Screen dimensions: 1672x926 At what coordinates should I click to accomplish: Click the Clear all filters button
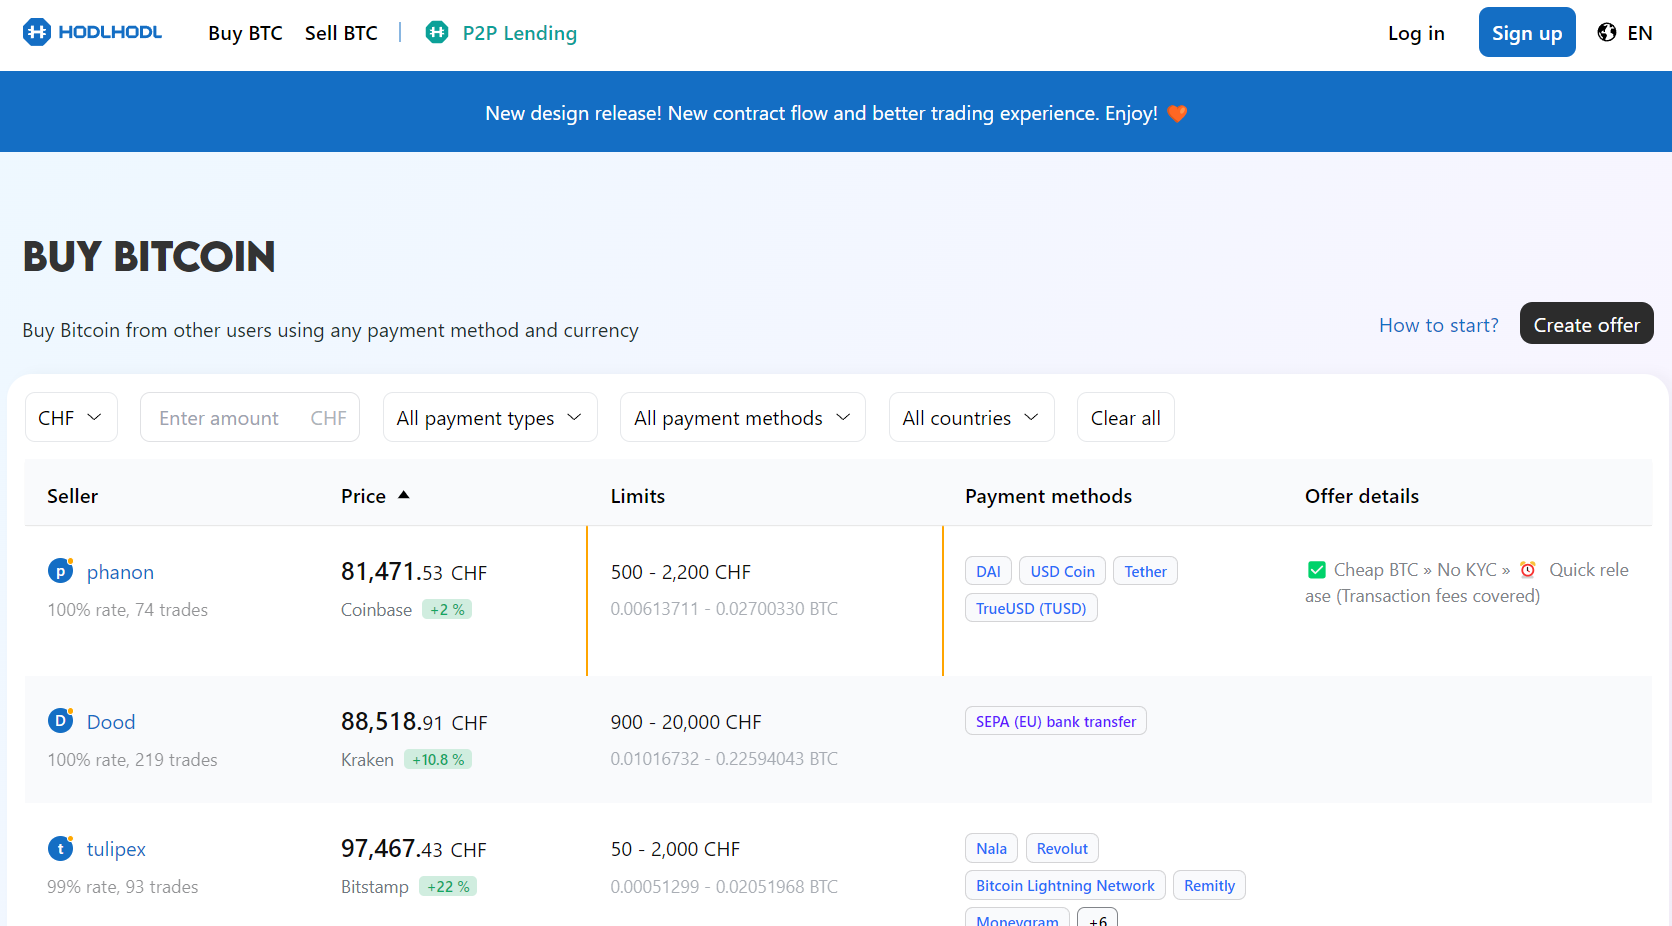click(x=1125, y=417)
